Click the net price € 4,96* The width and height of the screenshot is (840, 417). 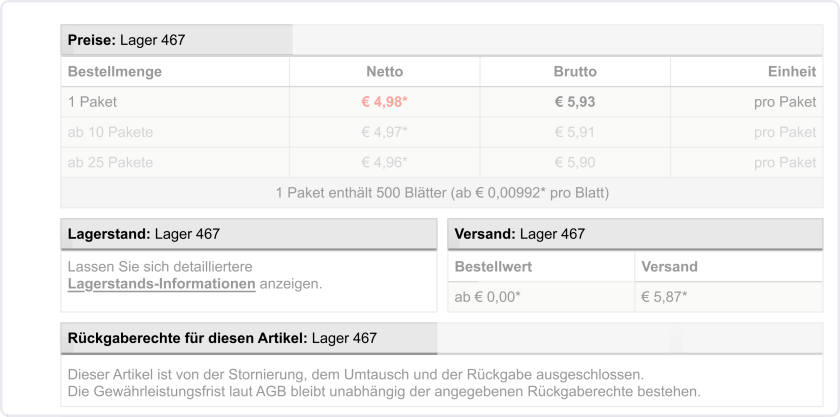click(384, 162)
